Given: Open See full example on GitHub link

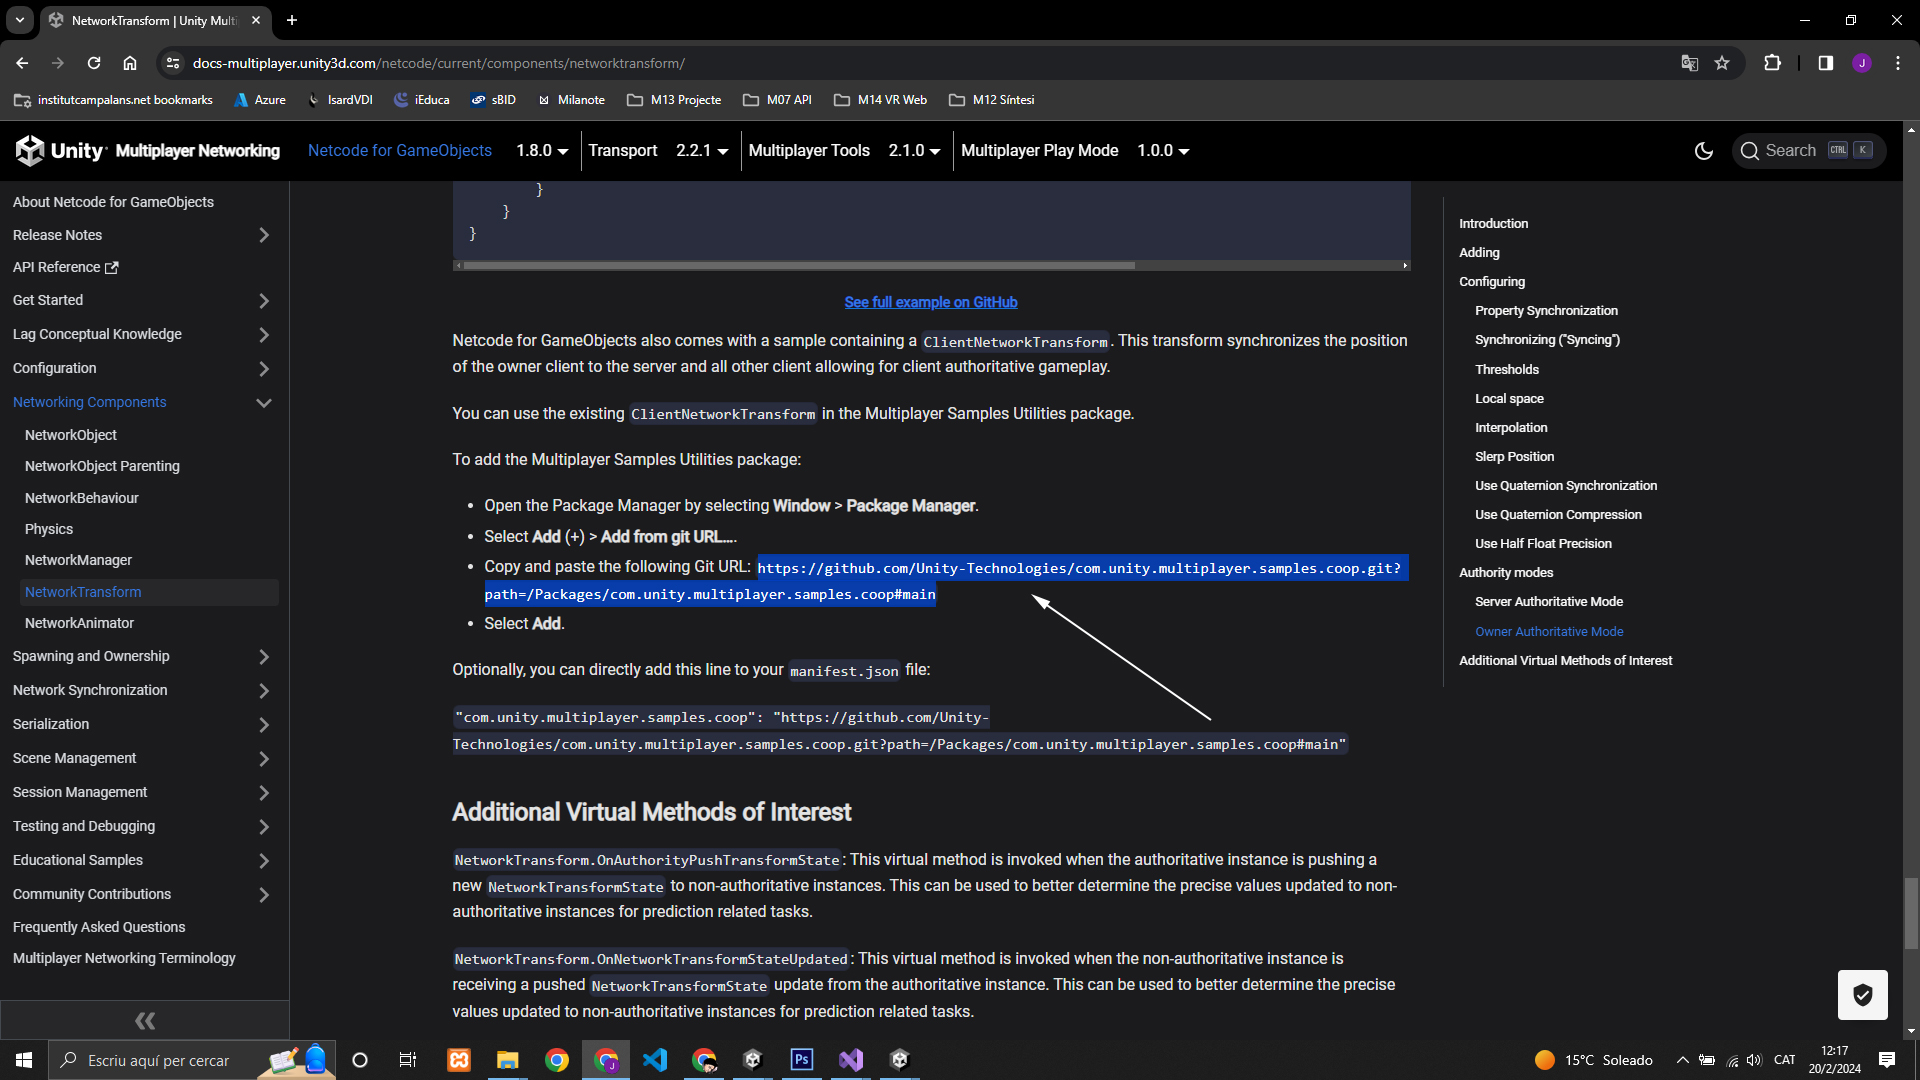Looking at the screenshot, I should [x=930, y=302].
